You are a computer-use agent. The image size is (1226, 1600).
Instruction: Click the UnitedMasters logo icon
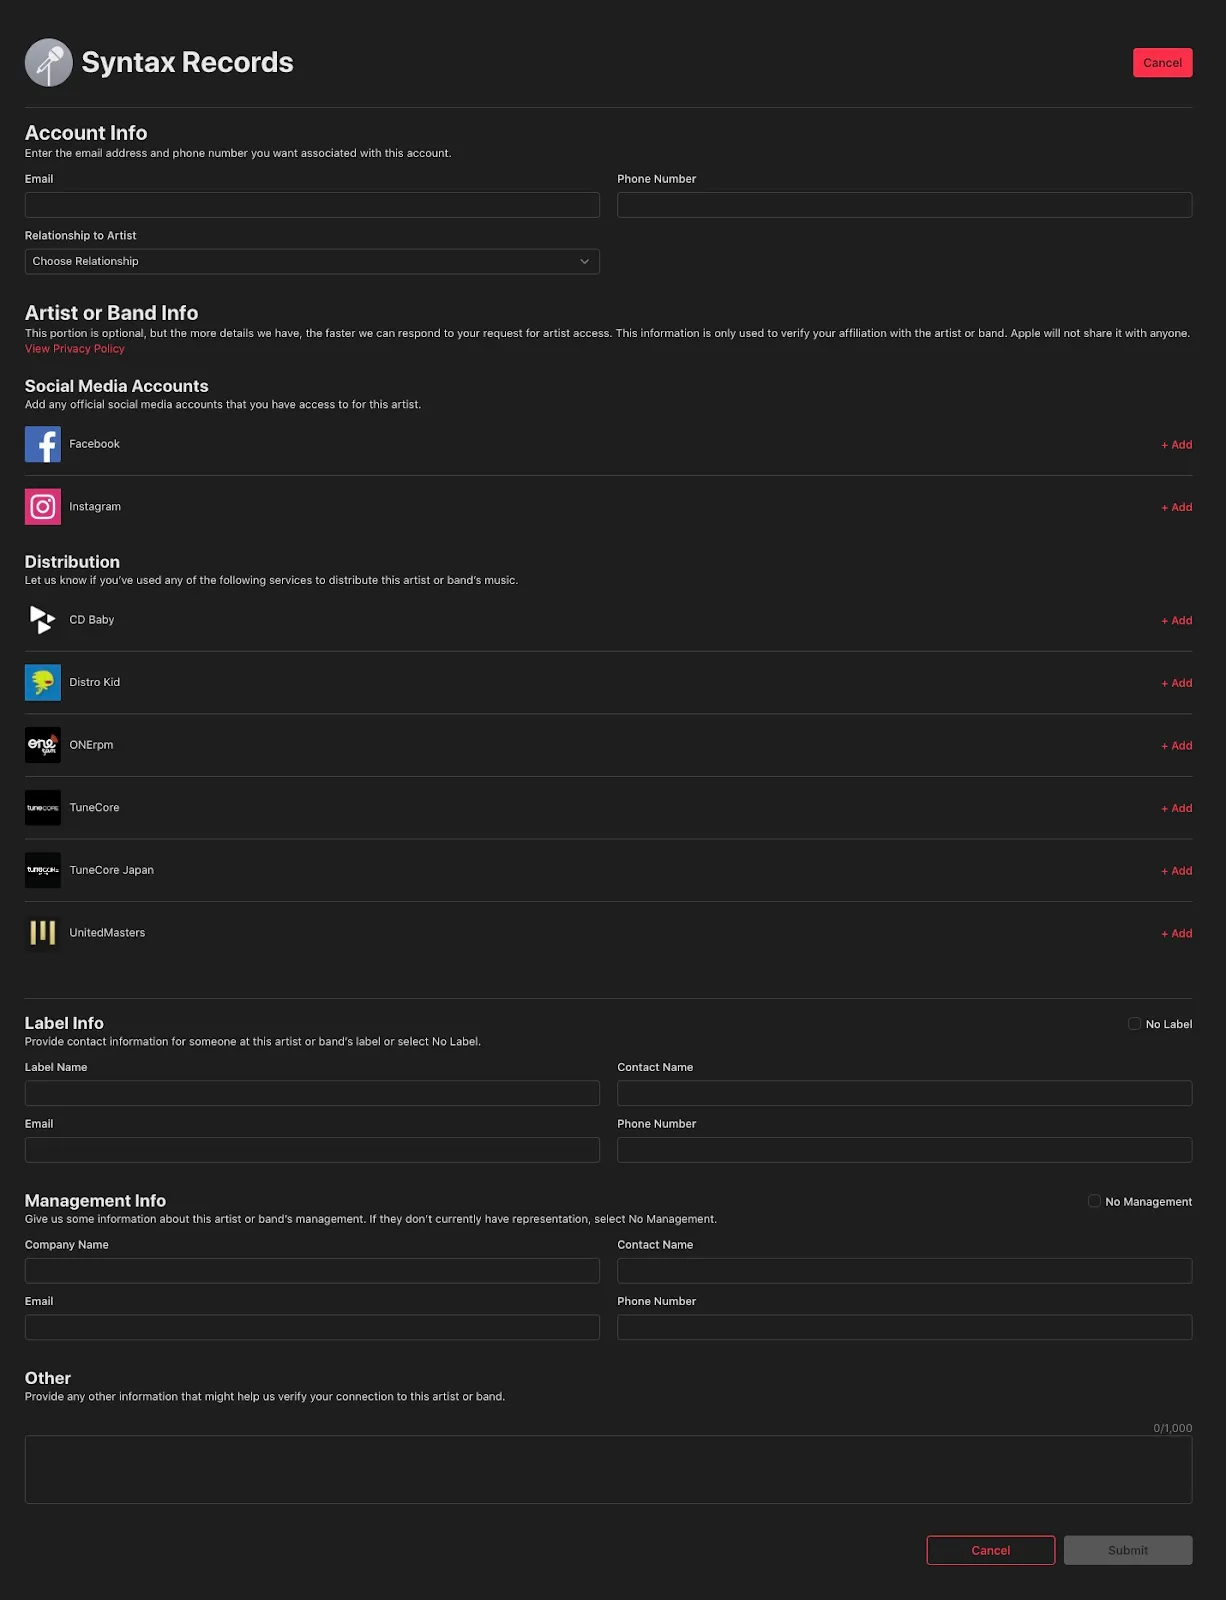coord(43,933)
